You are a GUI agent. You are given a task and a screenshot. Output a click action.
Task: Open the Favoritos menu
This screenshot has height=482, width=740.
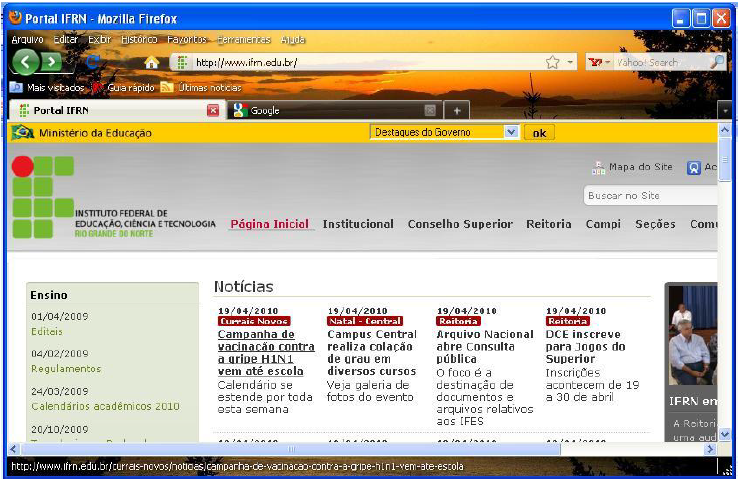(187, 39)
